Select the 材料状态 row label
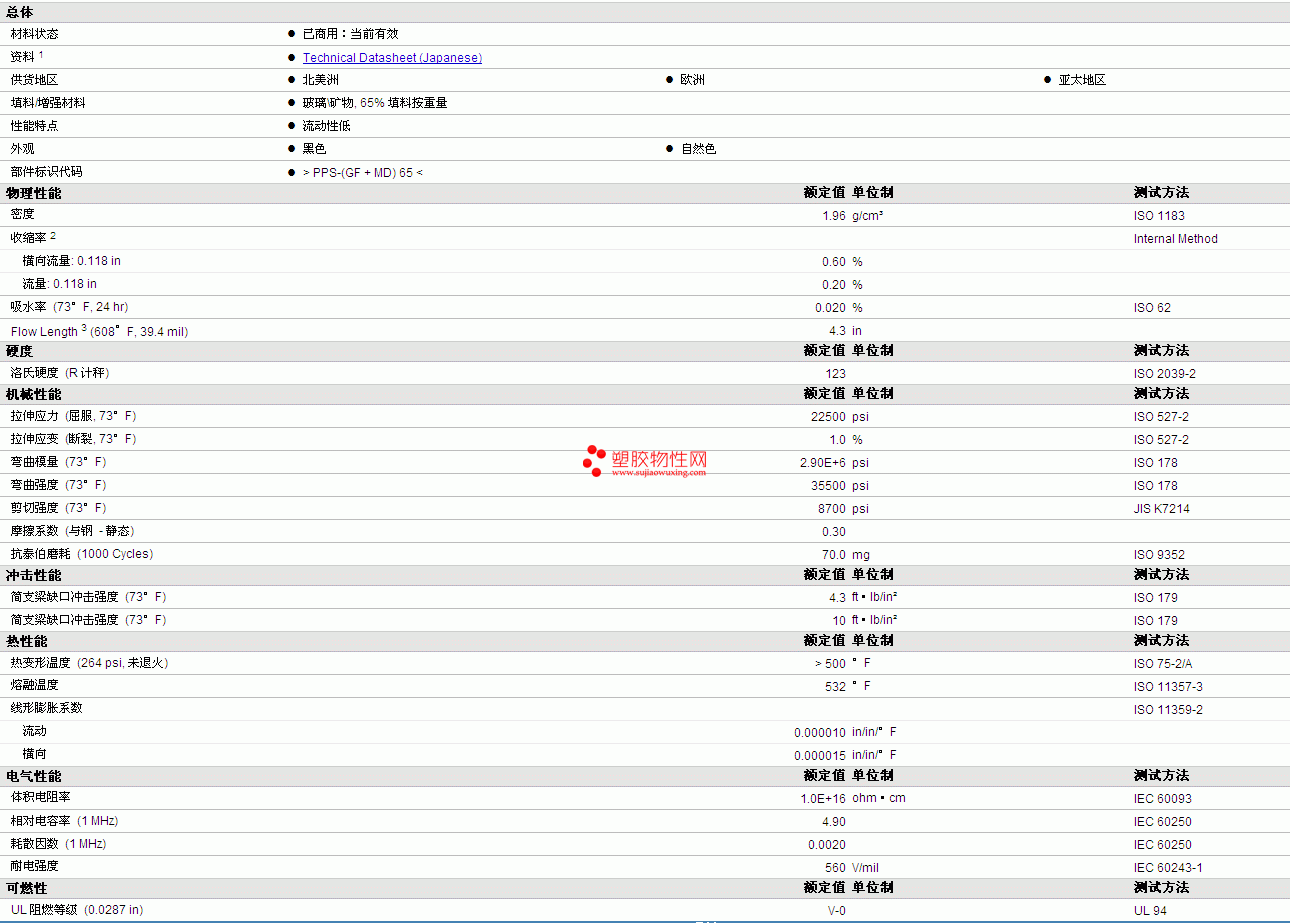The image size is (1290, 923). (35, 34)
